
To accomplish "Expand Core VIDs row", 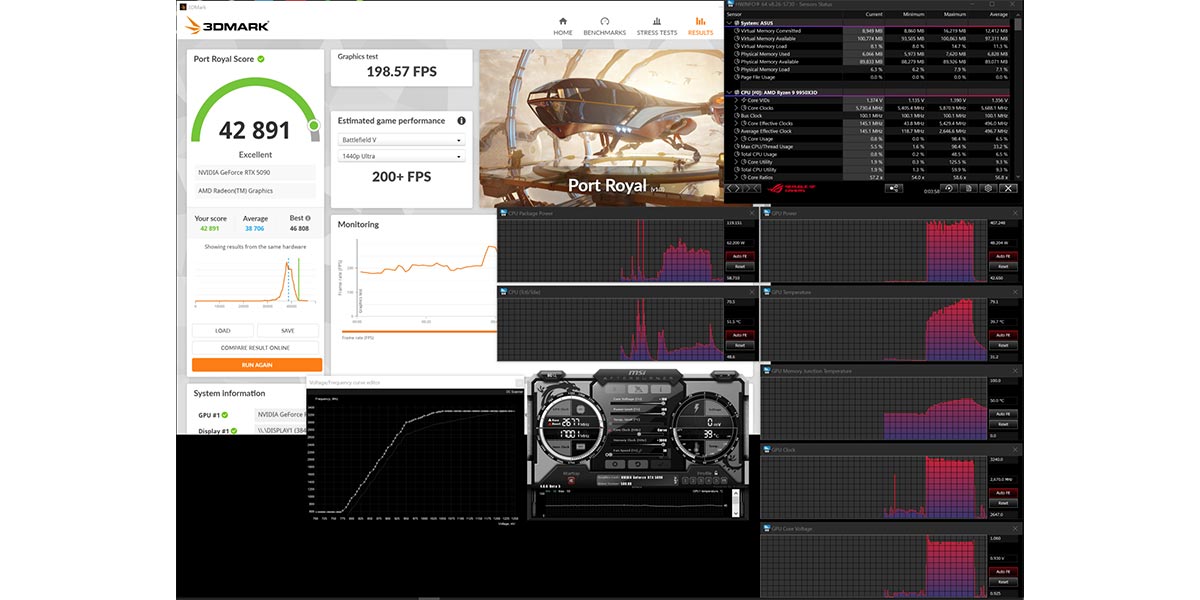I will tap(736, 101).
